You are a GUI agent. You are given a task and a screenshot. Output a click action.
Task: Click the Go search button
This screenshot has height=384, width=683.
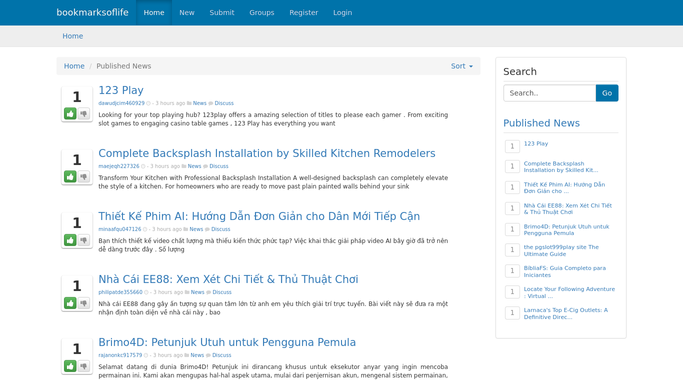click(607, 93)
